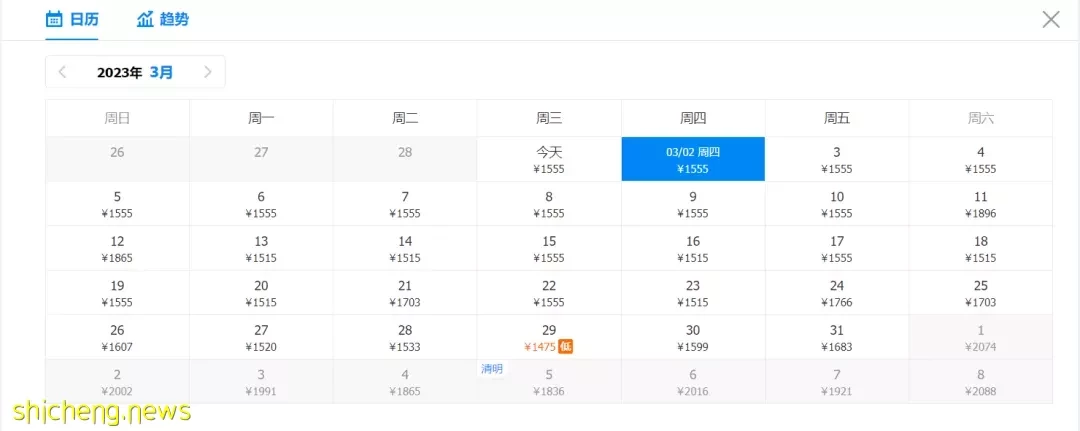
Task: Select March 26 priced ¥1607
Action: pyautogui.click(x=117, y=337)
